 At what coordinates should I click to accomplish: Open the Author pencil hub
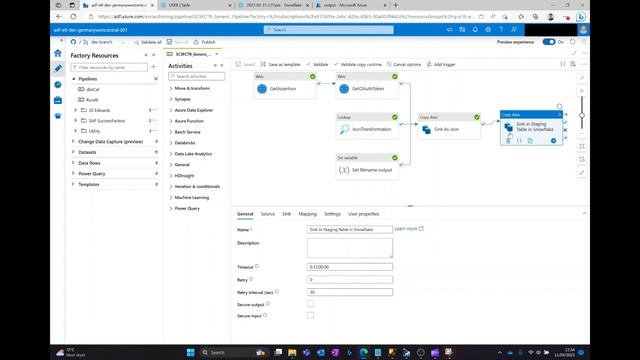(58, 69)
